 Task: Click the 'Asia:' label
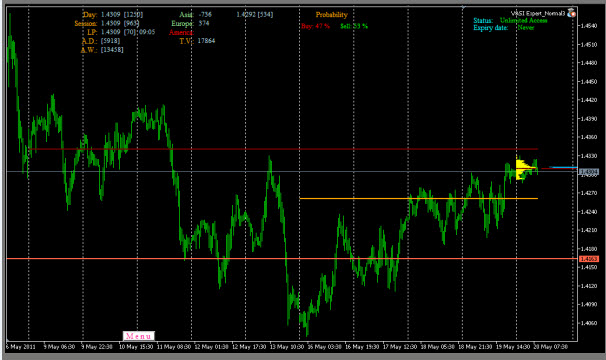click(x=186, y=15)
